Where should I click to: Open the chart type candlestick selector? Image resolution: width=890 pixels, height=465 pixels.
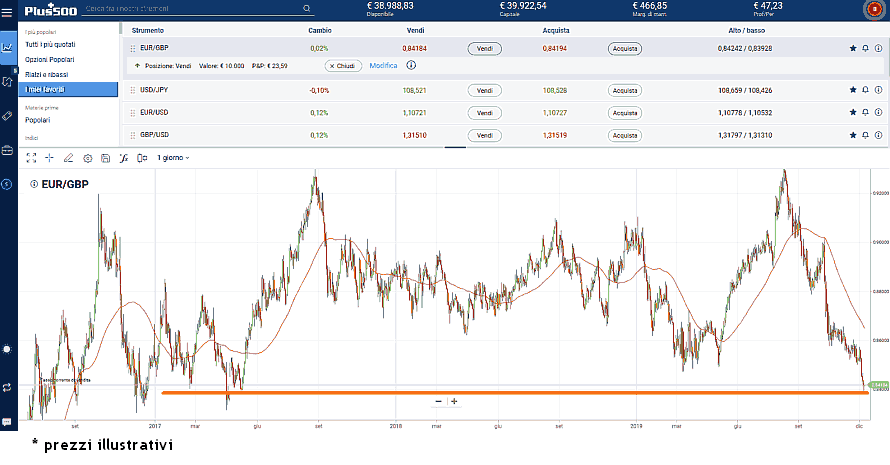coord(142,158)
